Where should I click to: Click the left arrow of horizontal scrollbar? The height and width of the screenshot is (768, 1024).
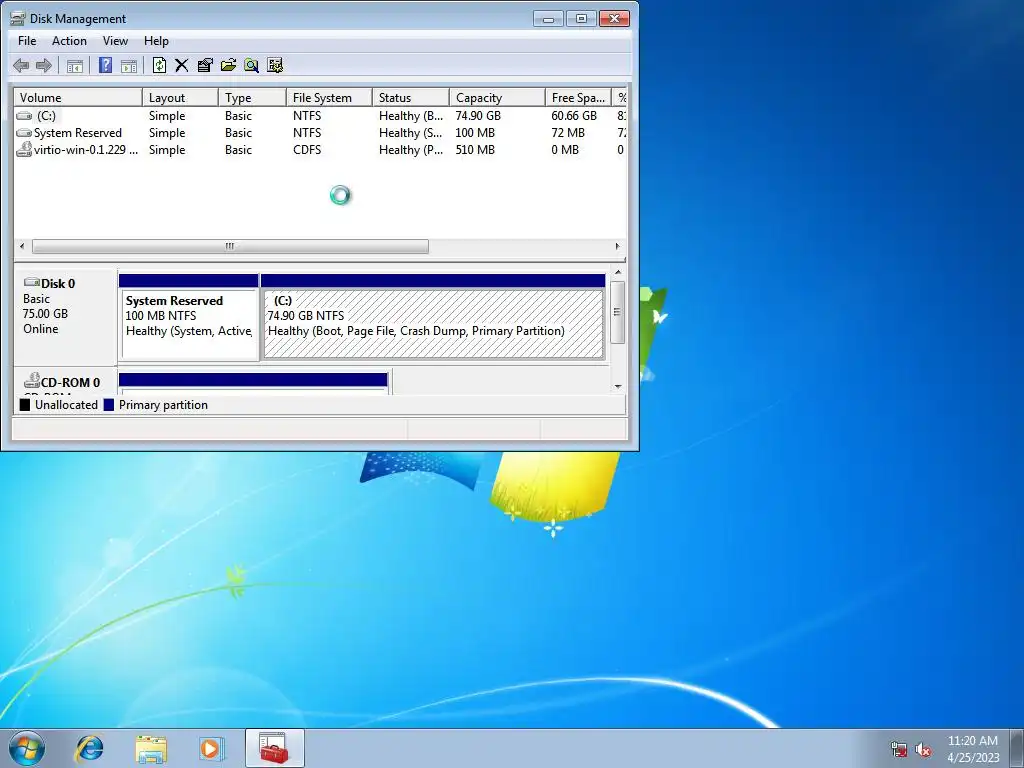pos(22,246)
